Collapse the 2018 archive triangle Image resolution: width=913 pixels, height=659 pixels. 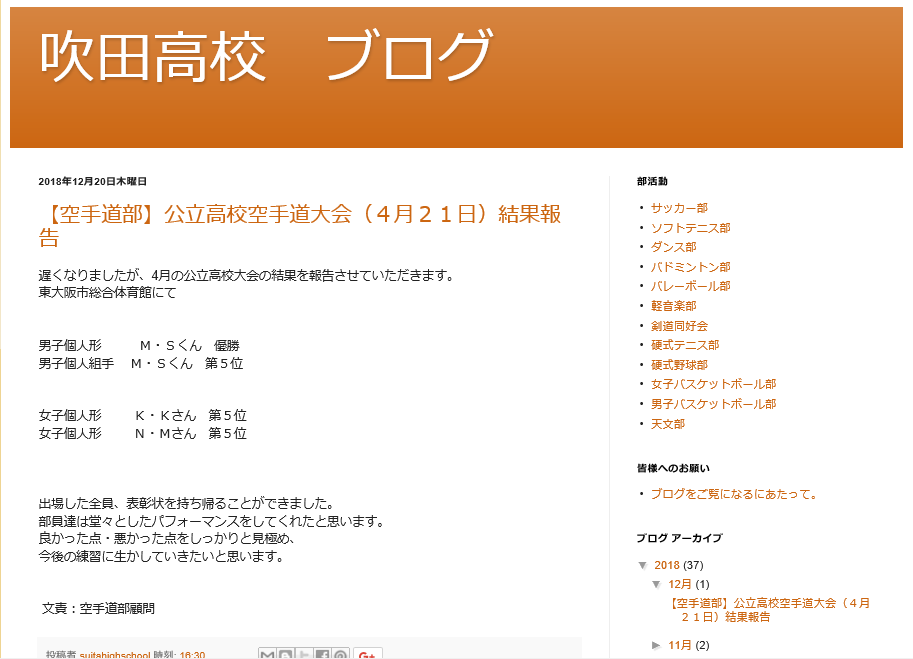[x=643, y=565]
